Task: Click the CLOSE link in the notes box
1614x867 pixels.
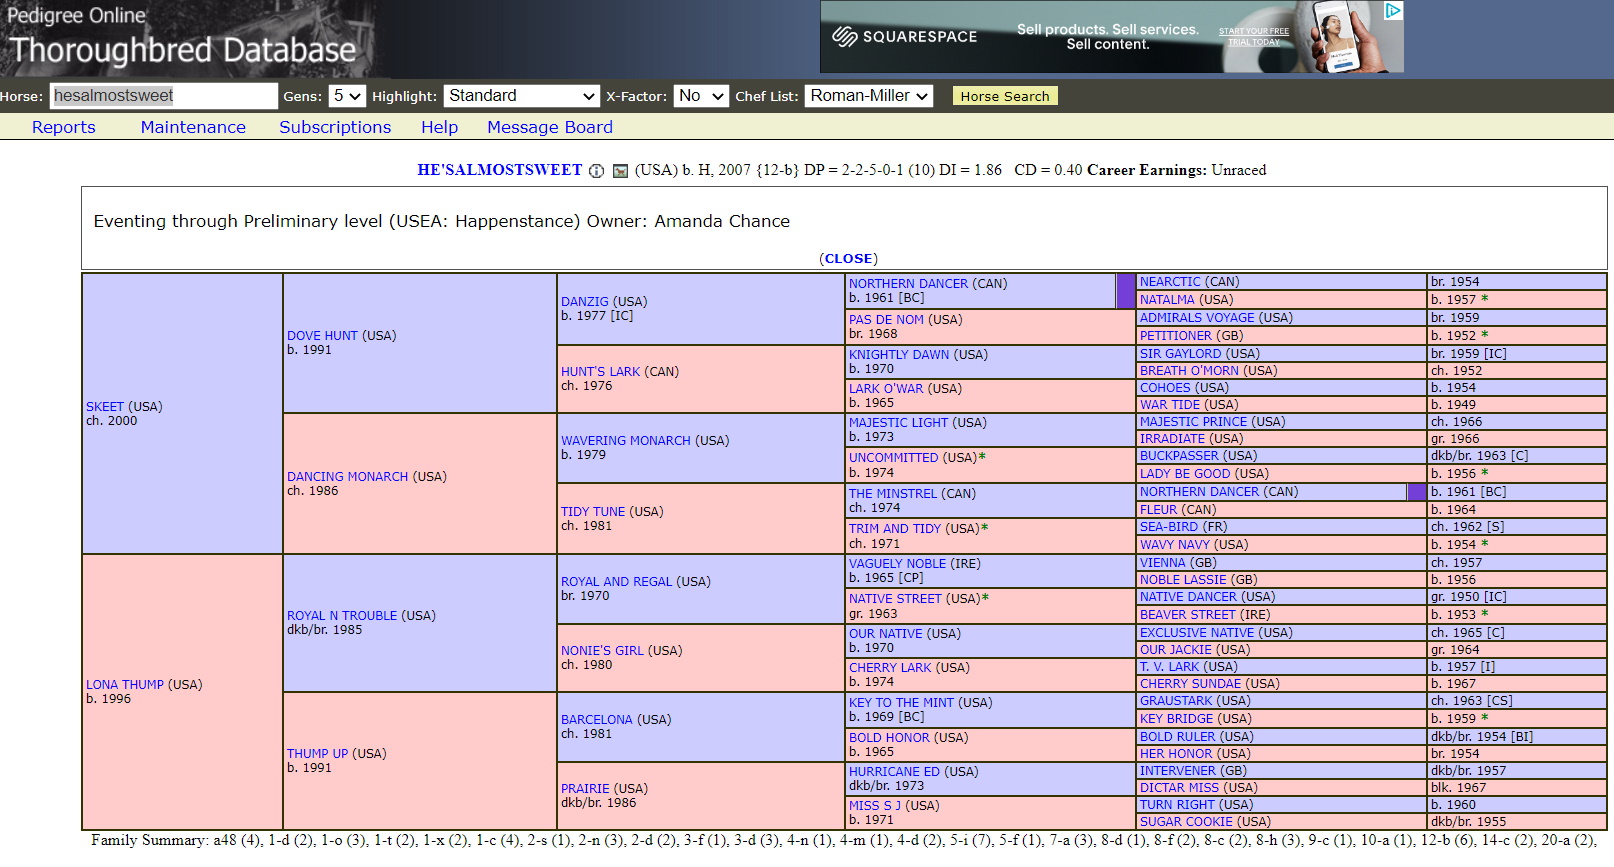Action: point(848,258)
